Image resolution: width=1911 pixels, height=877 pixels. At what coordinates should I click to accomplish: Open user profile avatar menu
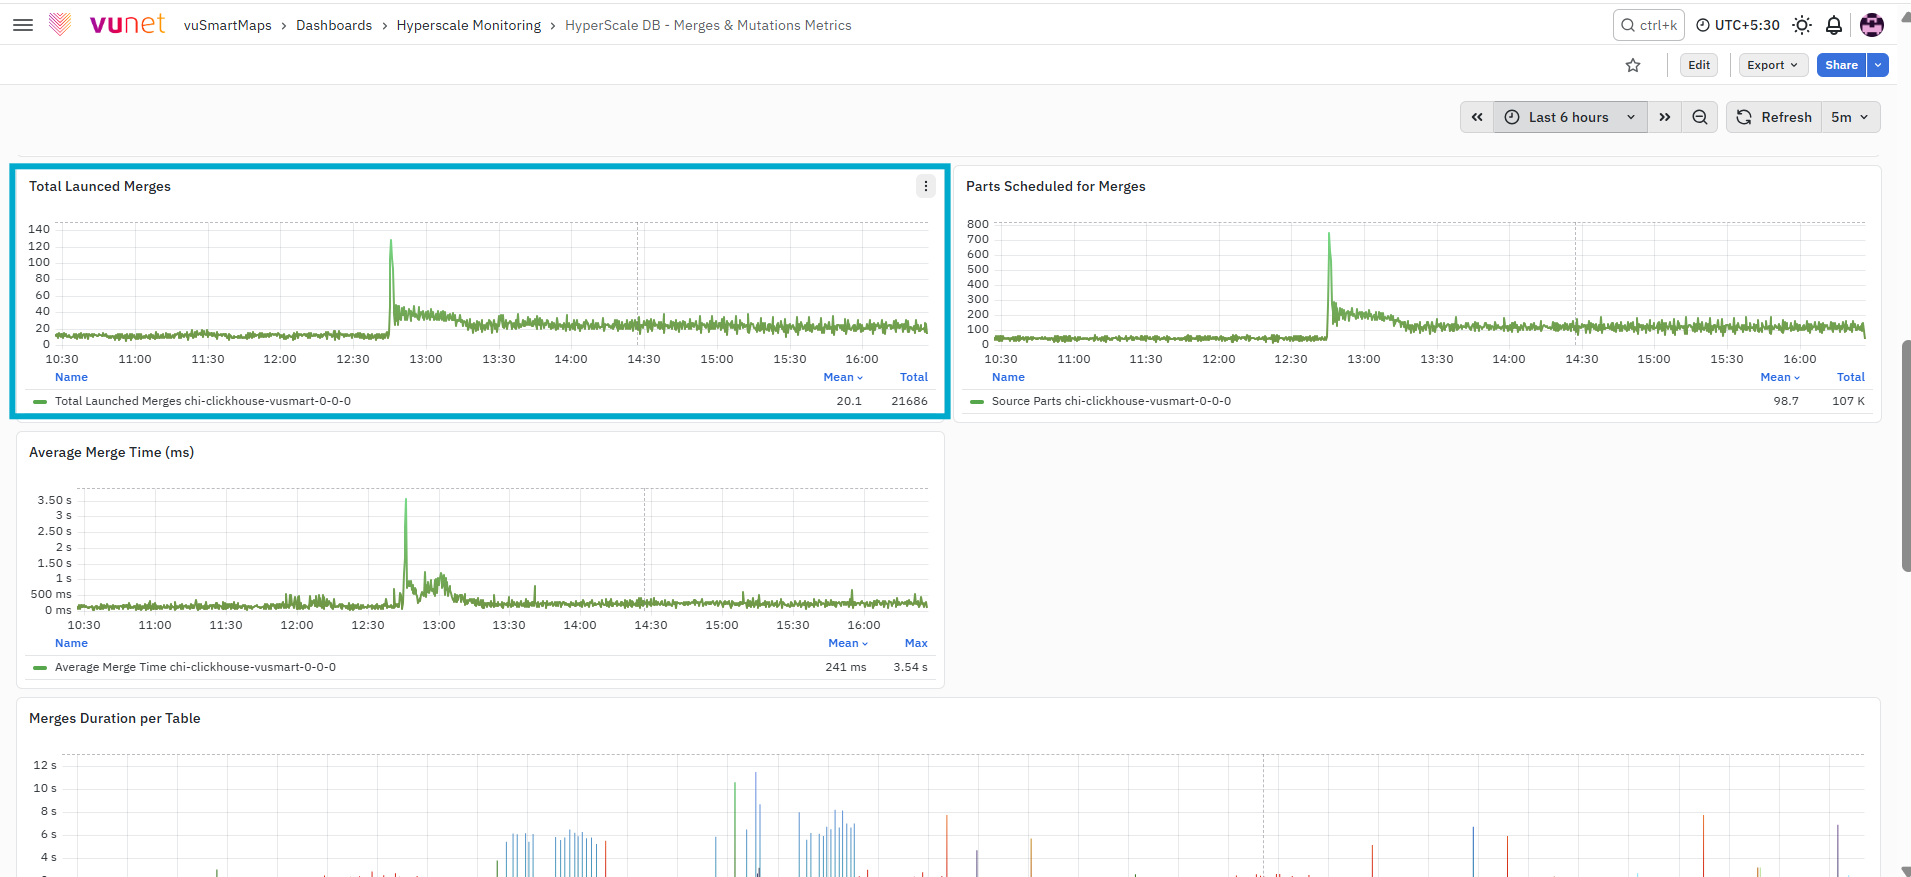[x=1872, y=25]
